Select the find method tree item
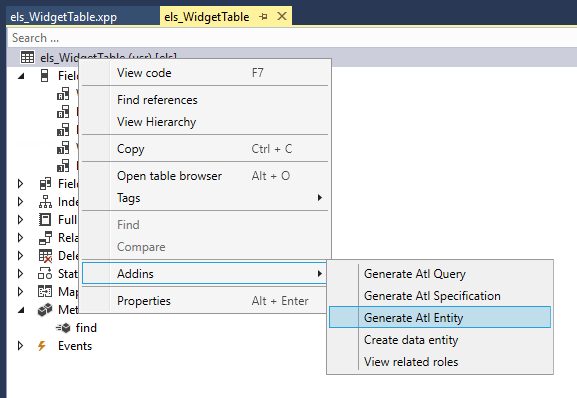577x398 pixels. (86, 327)
